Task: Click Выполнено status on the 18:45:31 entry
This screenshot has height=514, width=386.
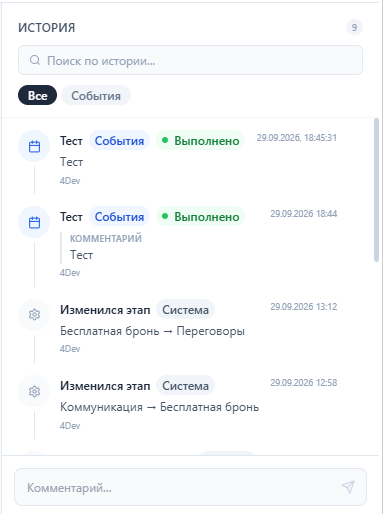Action: [x=201, y=140]
